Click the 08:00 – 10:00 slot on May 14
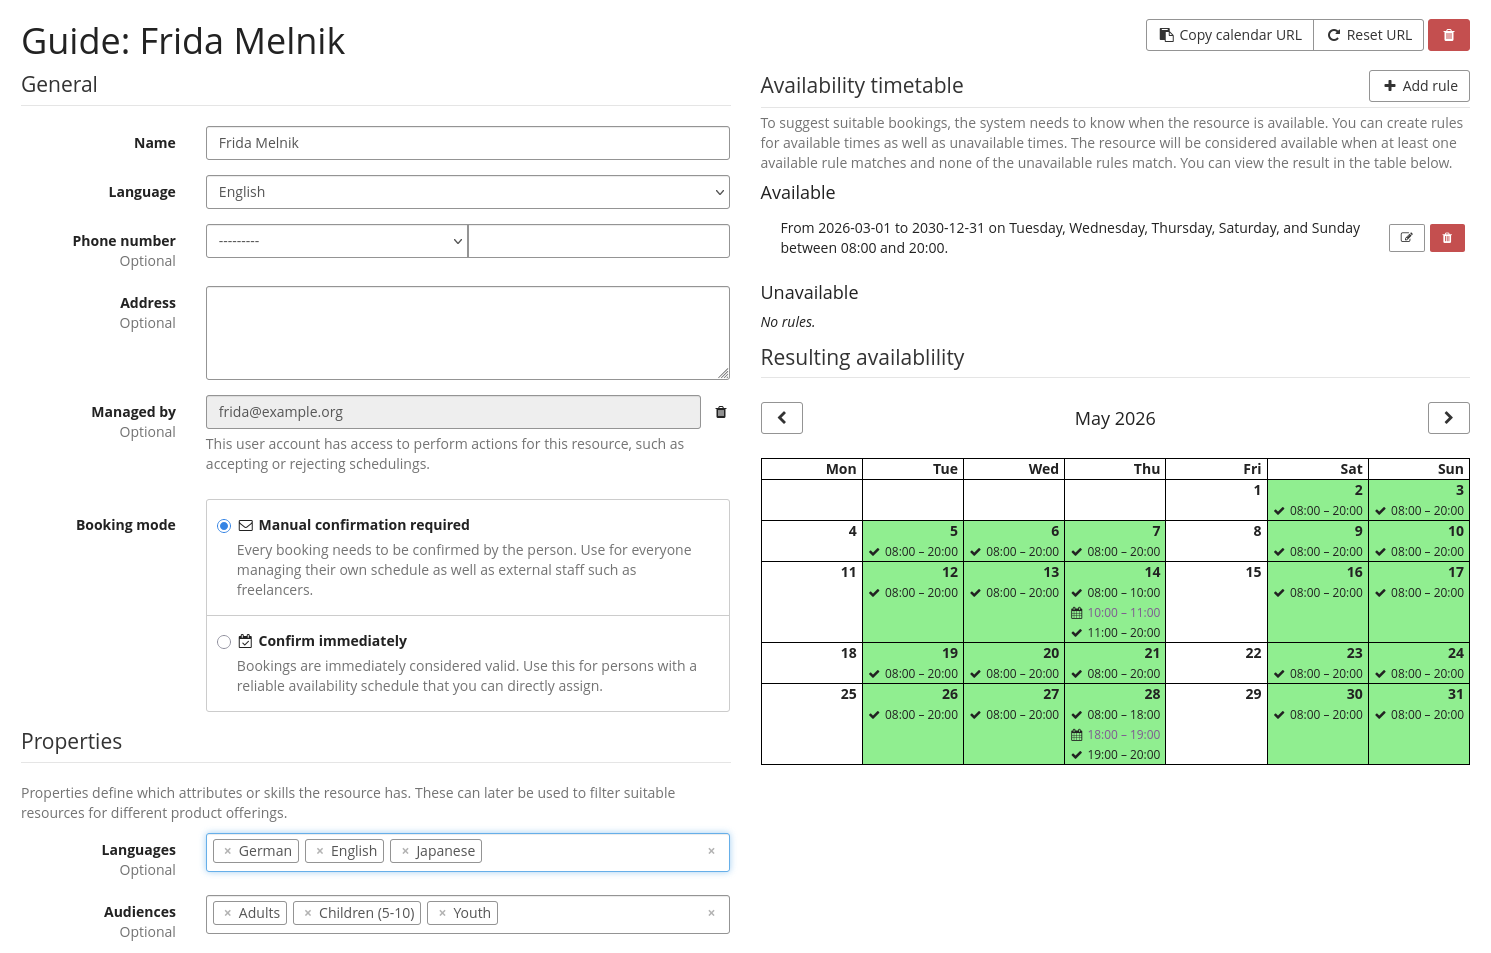 (1116, 593)
